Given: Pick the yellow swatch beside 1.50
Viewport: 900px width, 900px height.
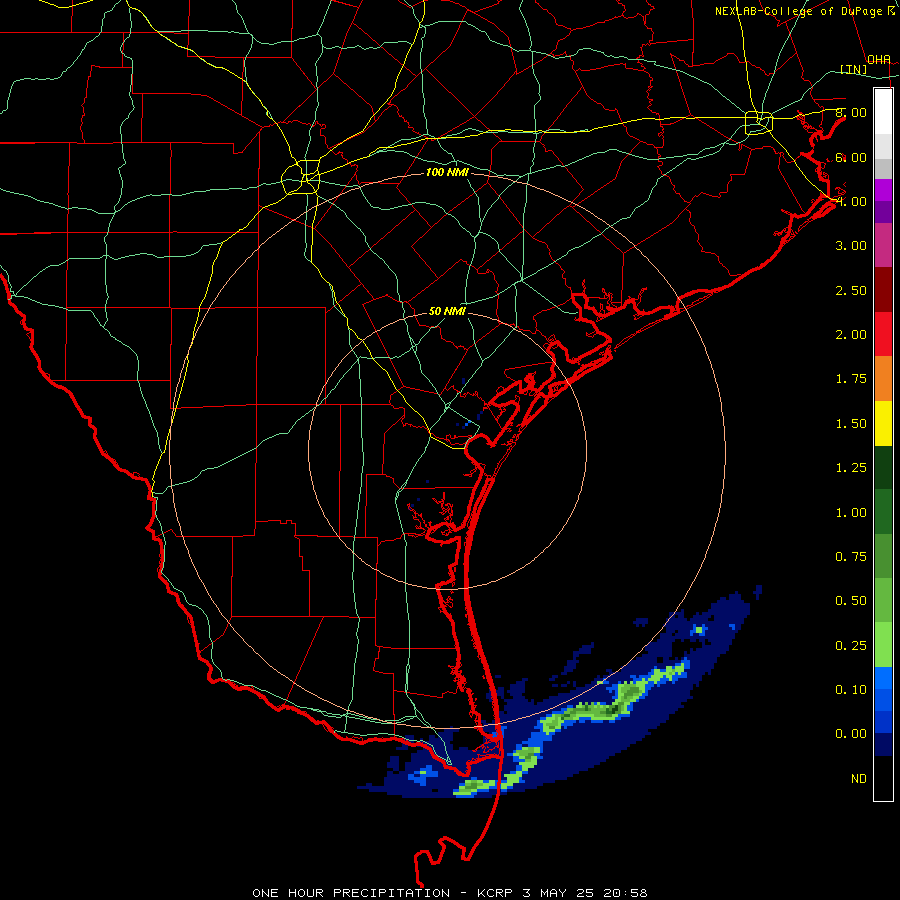Looking at the screenshot, I should click(x=883, y=424).
